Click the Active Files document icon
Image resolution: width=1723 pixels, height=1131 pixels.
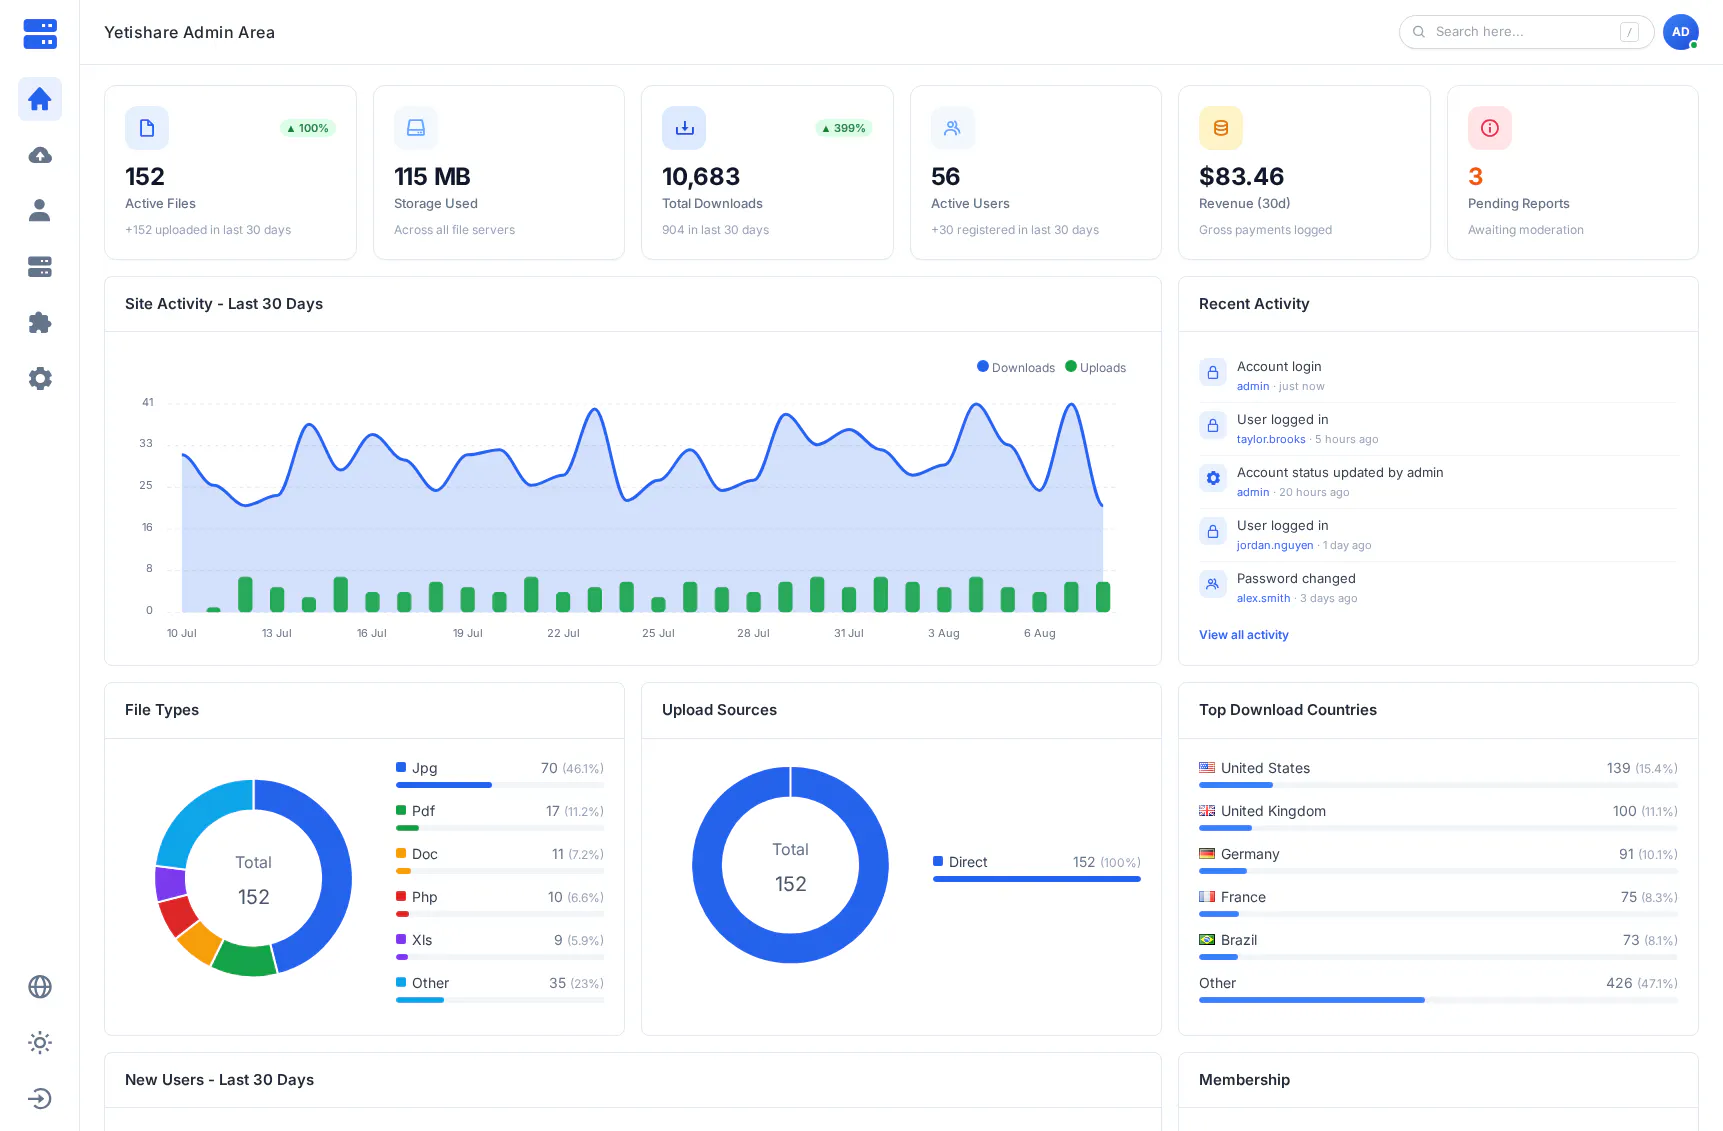pos(147,128)
